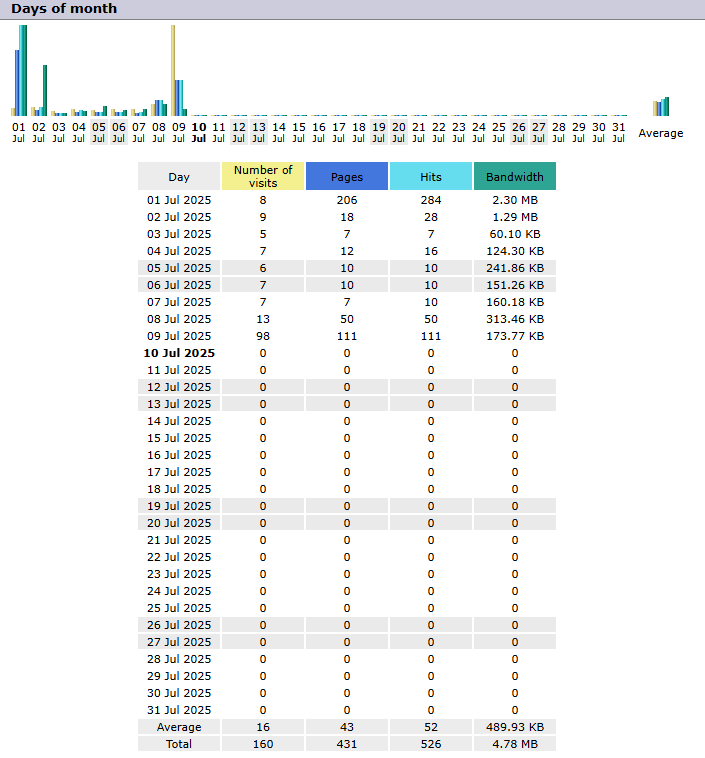
Task: Click the Day column header
Action: 179,176
